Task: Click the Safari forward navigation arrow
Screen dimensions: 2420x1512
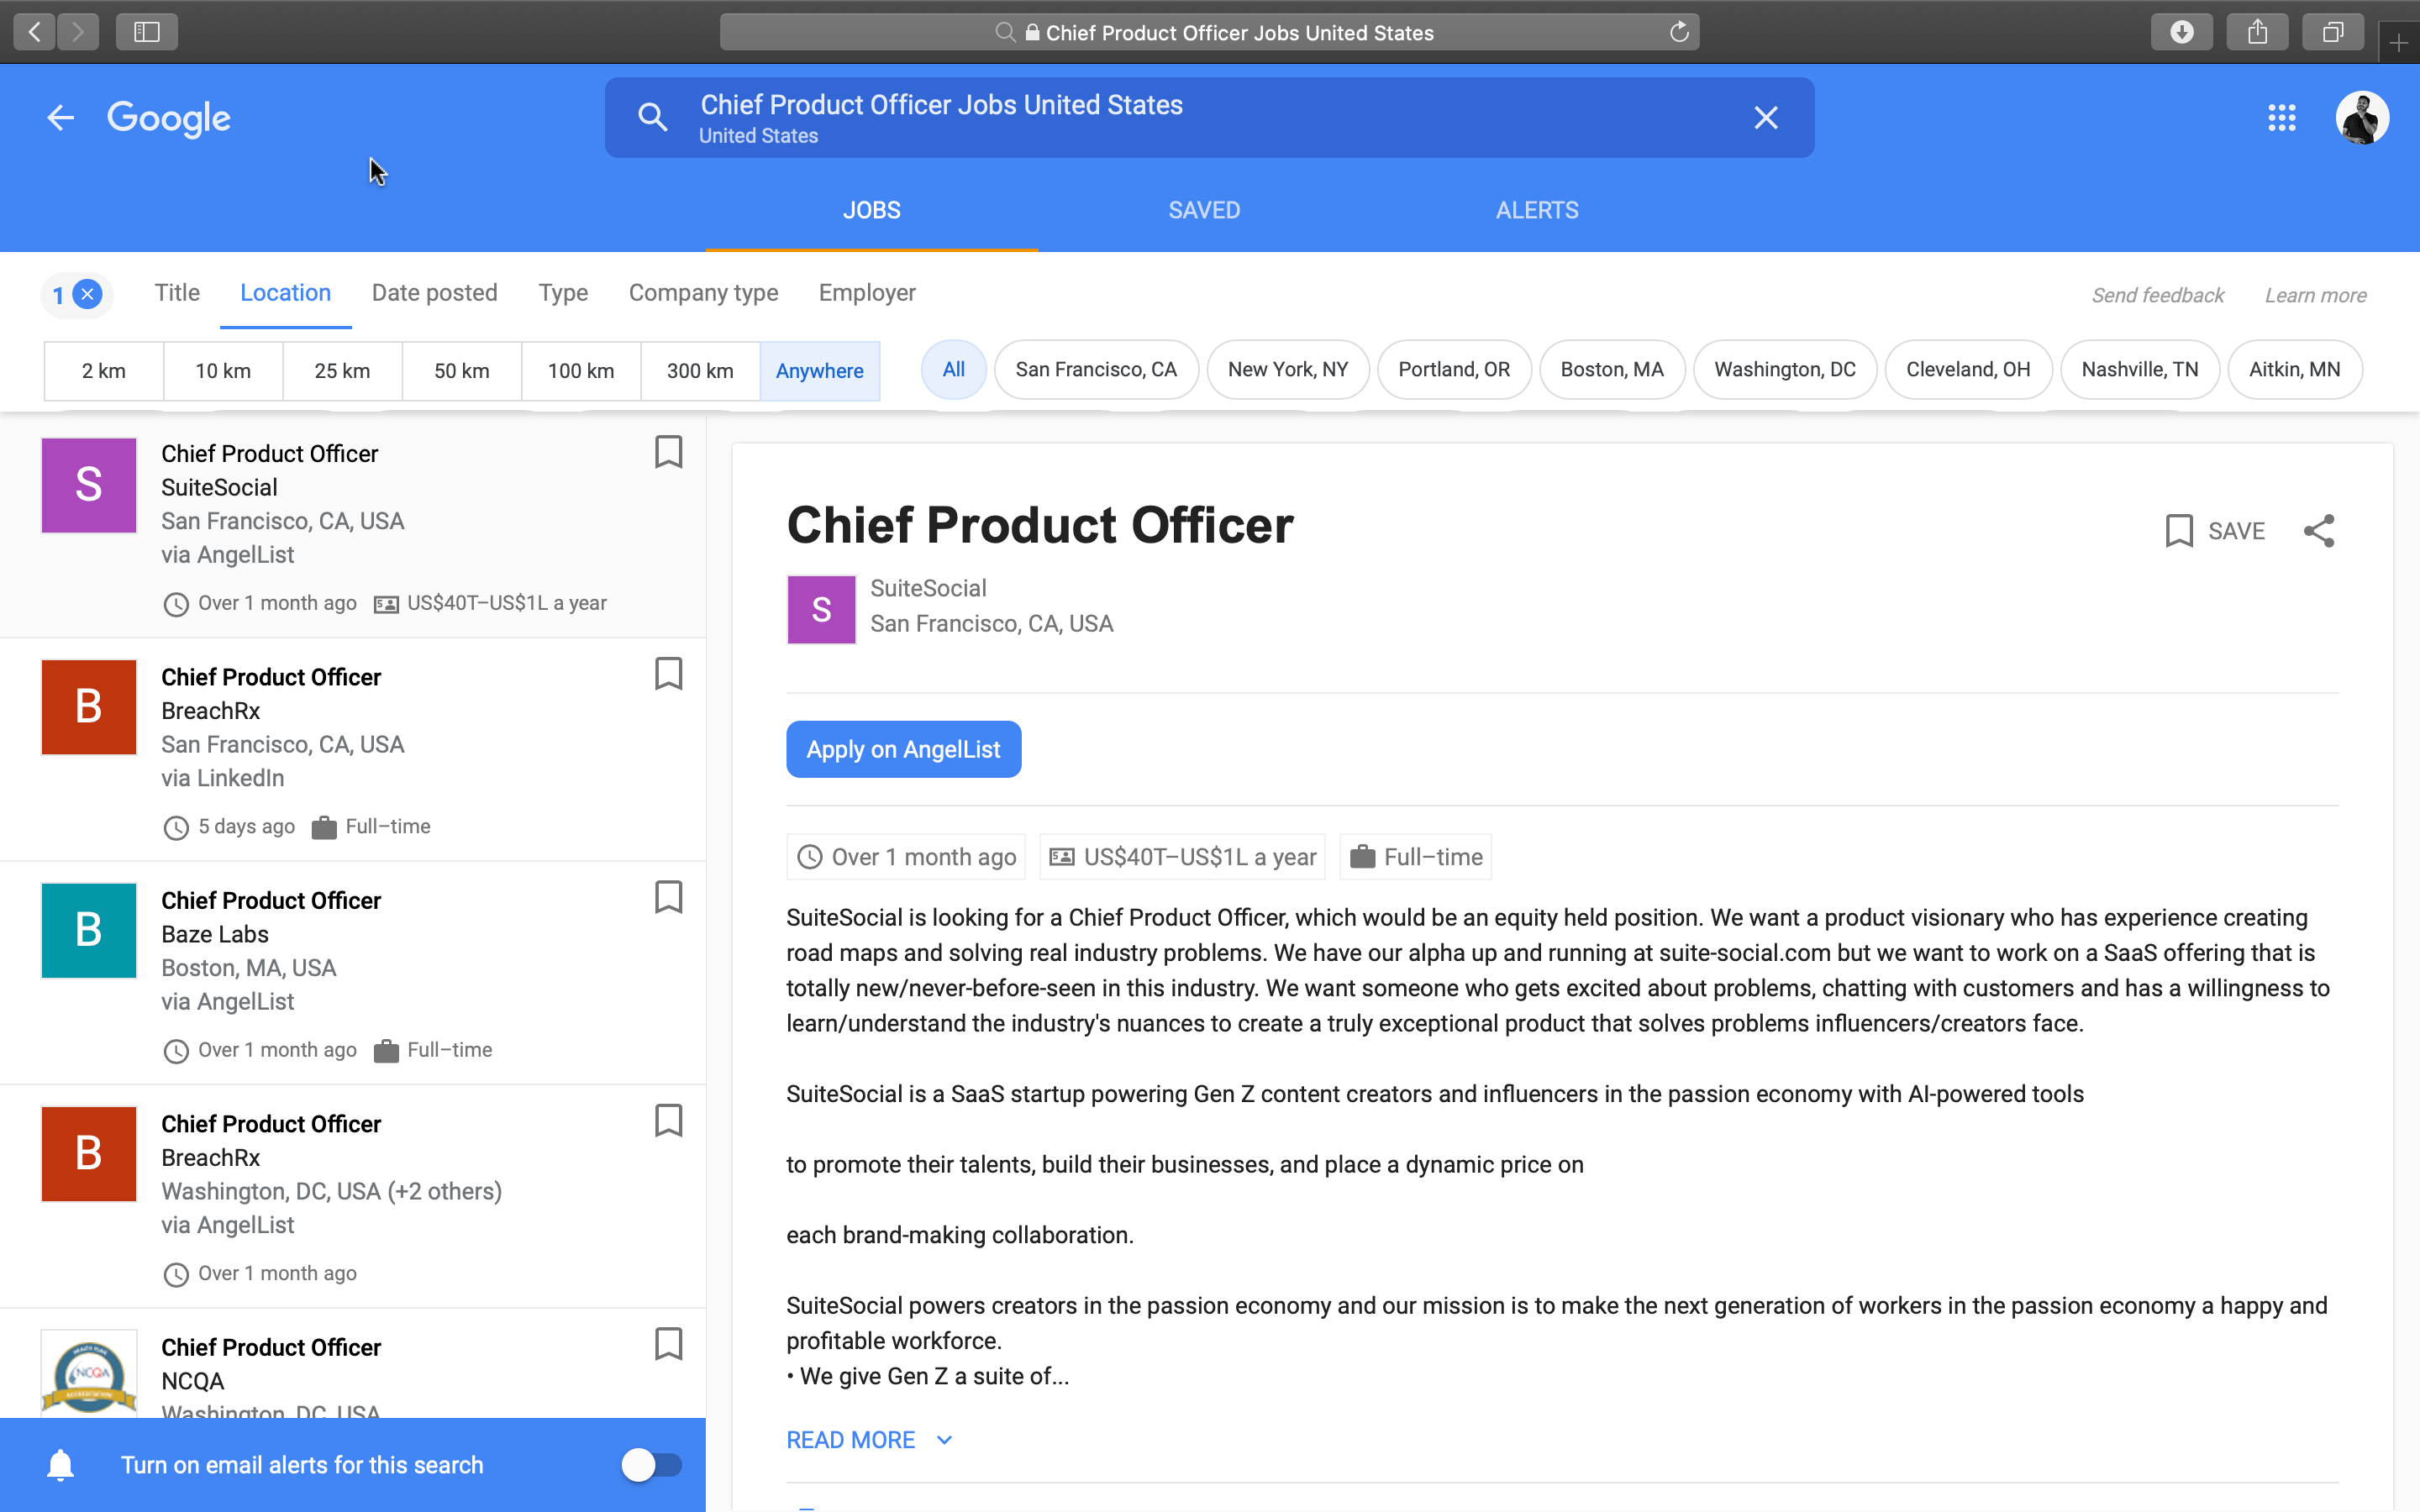Action: coord(78,32)
